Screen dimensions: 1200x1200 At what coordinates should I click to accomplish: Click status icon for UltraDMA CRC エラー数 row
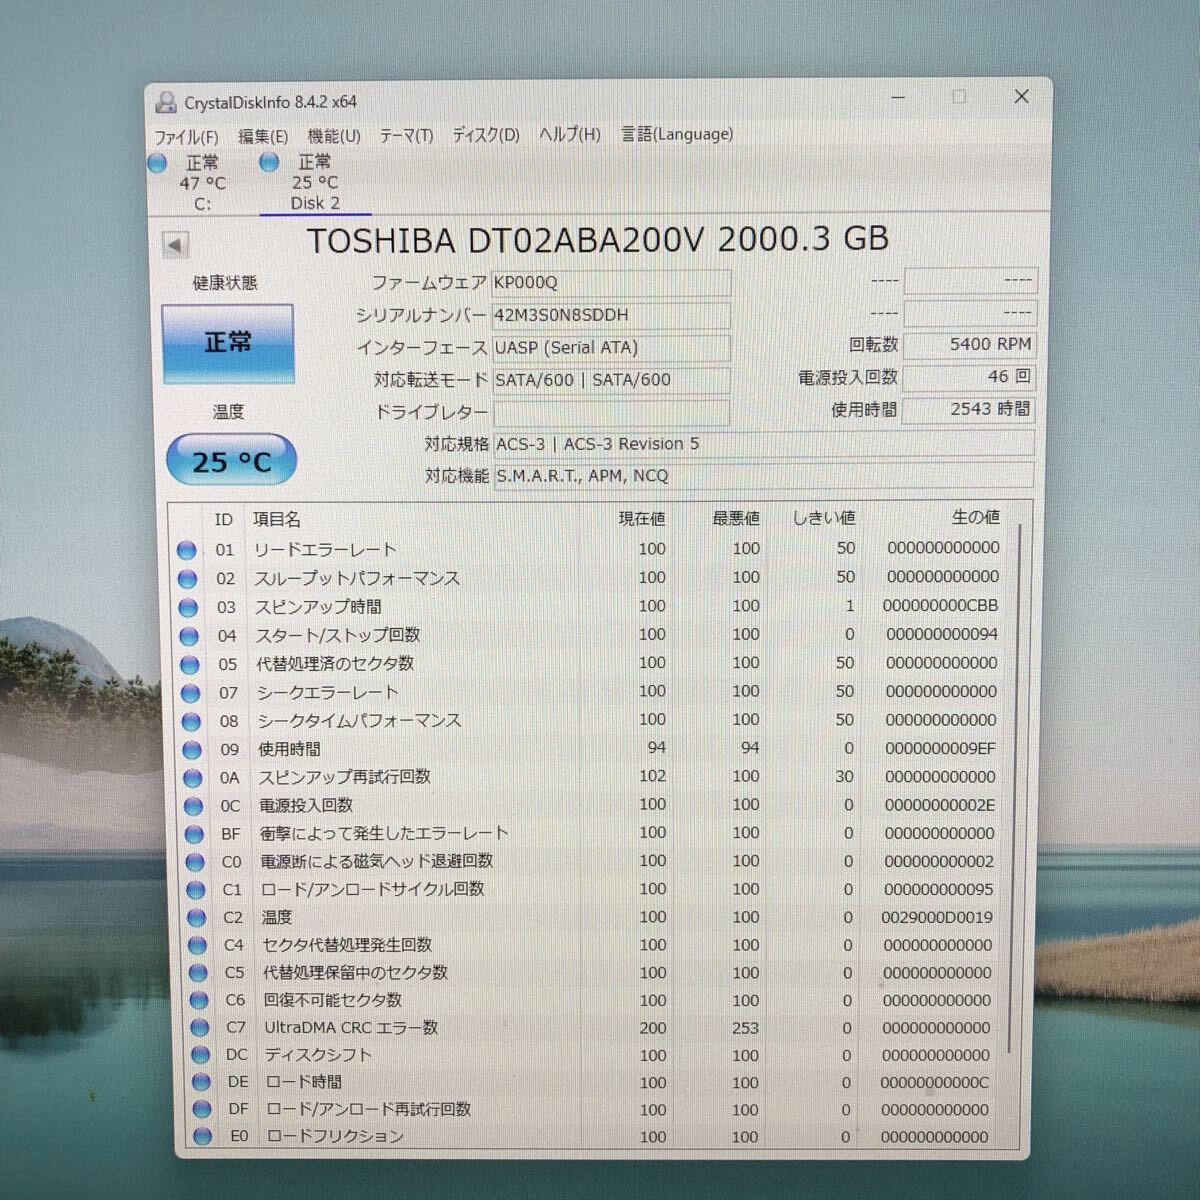(201, 1028)
